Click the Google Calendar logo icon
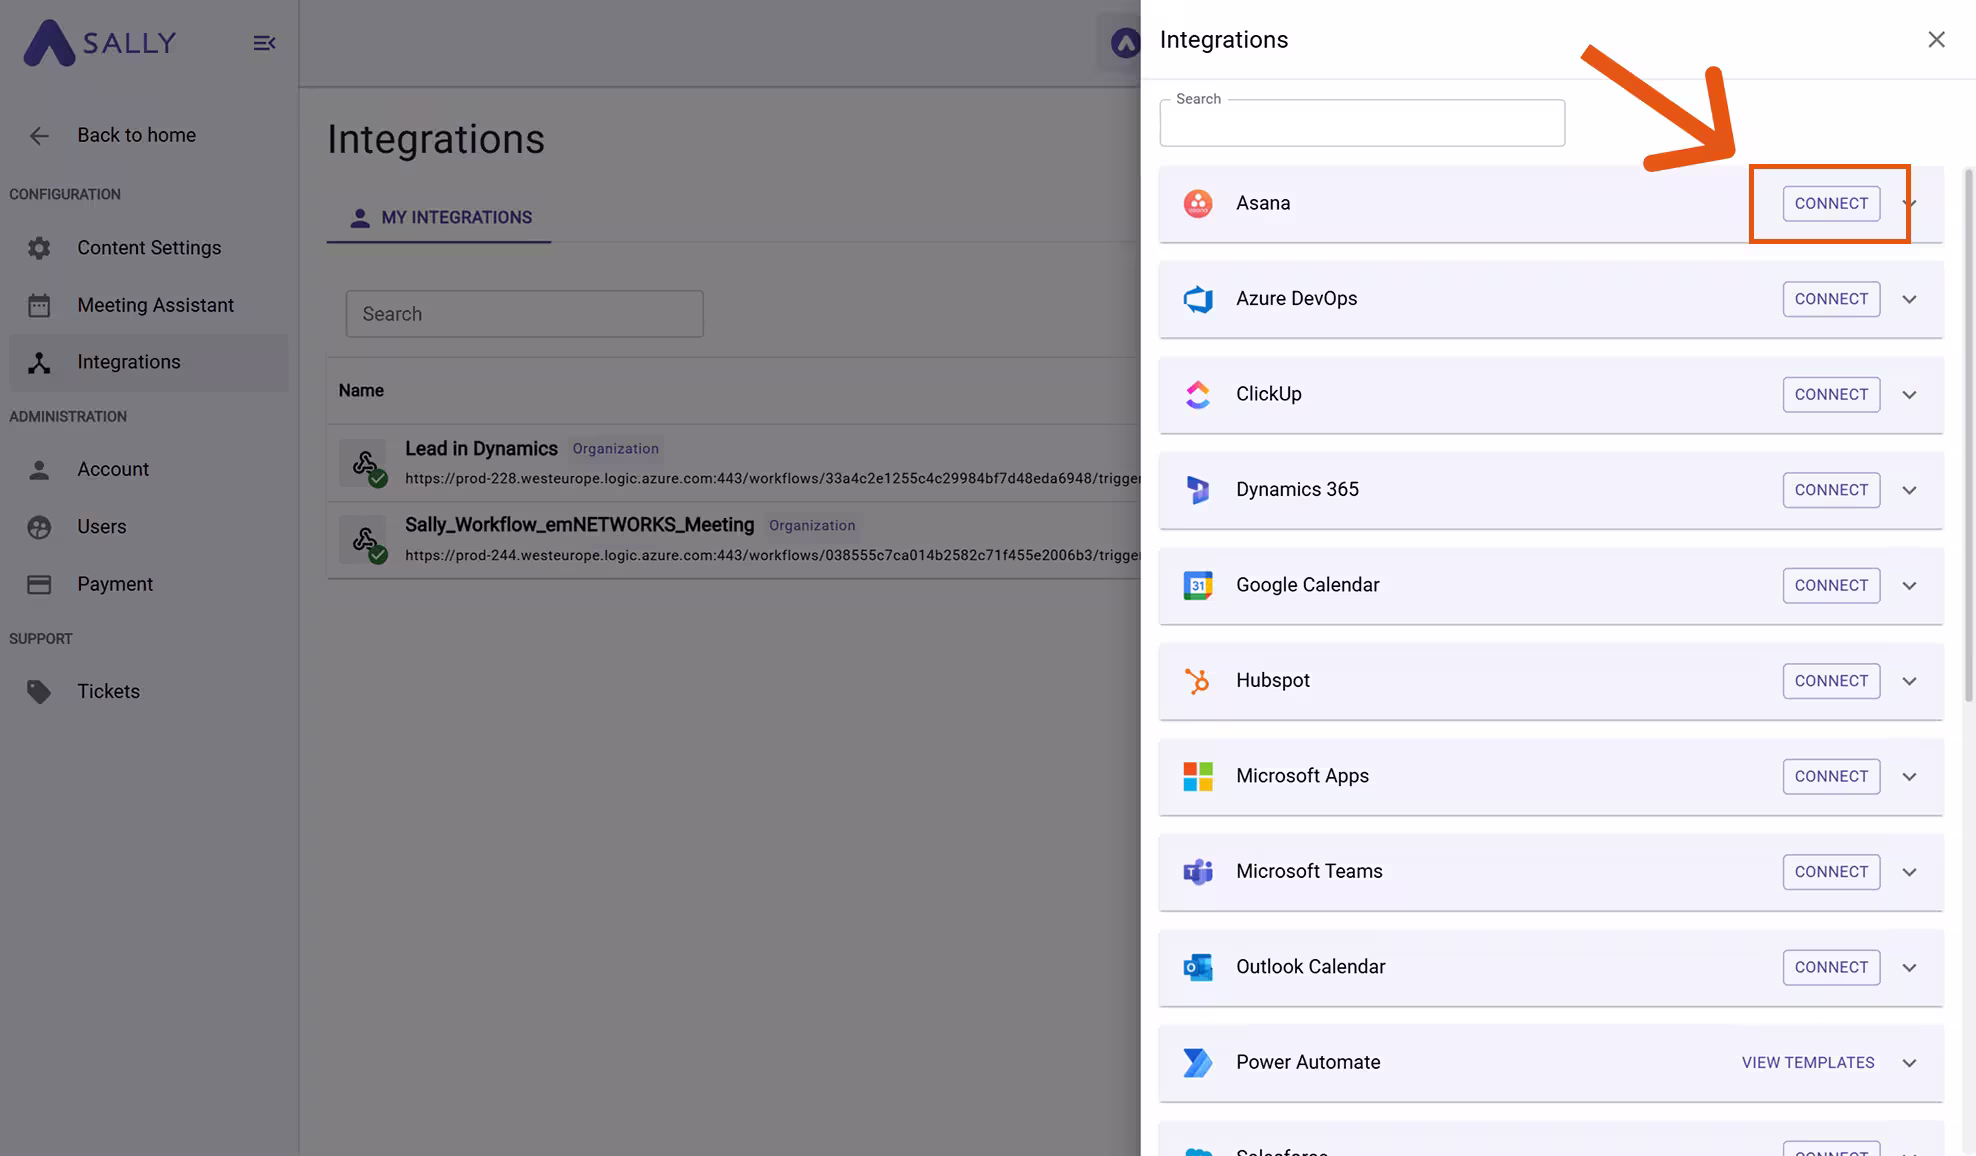The height and width of the screenshot is (1156, 1976). (1198, 586)
